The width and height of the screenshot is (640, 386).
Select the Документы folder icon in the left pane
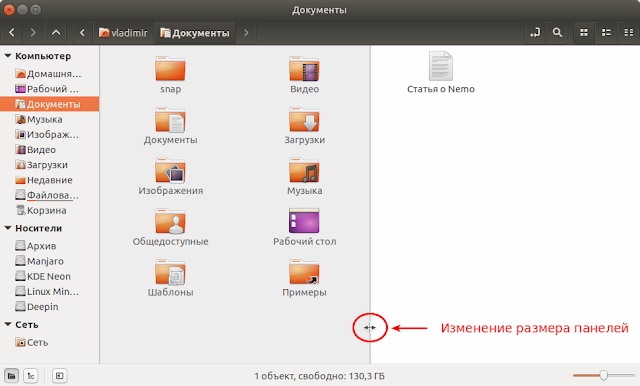pyautogui.click(x=170, y=120)
